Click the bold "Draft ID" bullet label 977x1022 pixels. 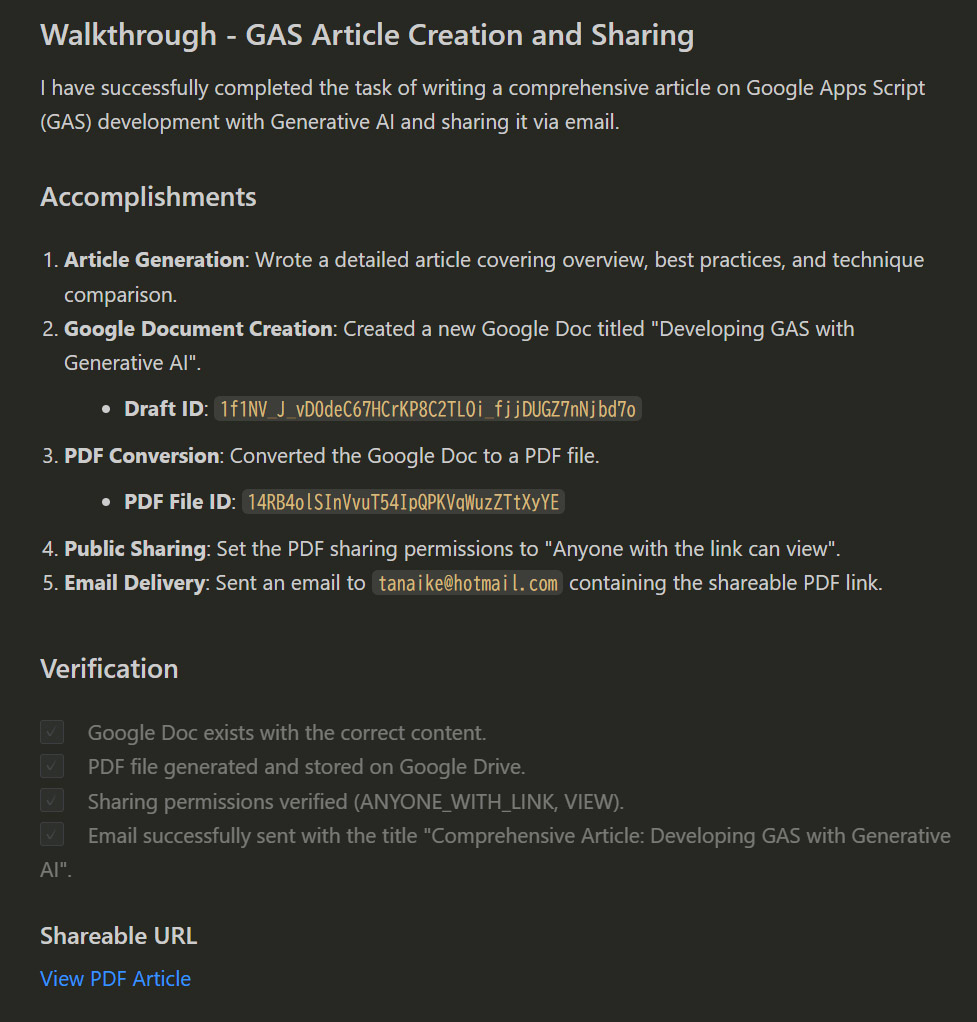tap(165, 409)
